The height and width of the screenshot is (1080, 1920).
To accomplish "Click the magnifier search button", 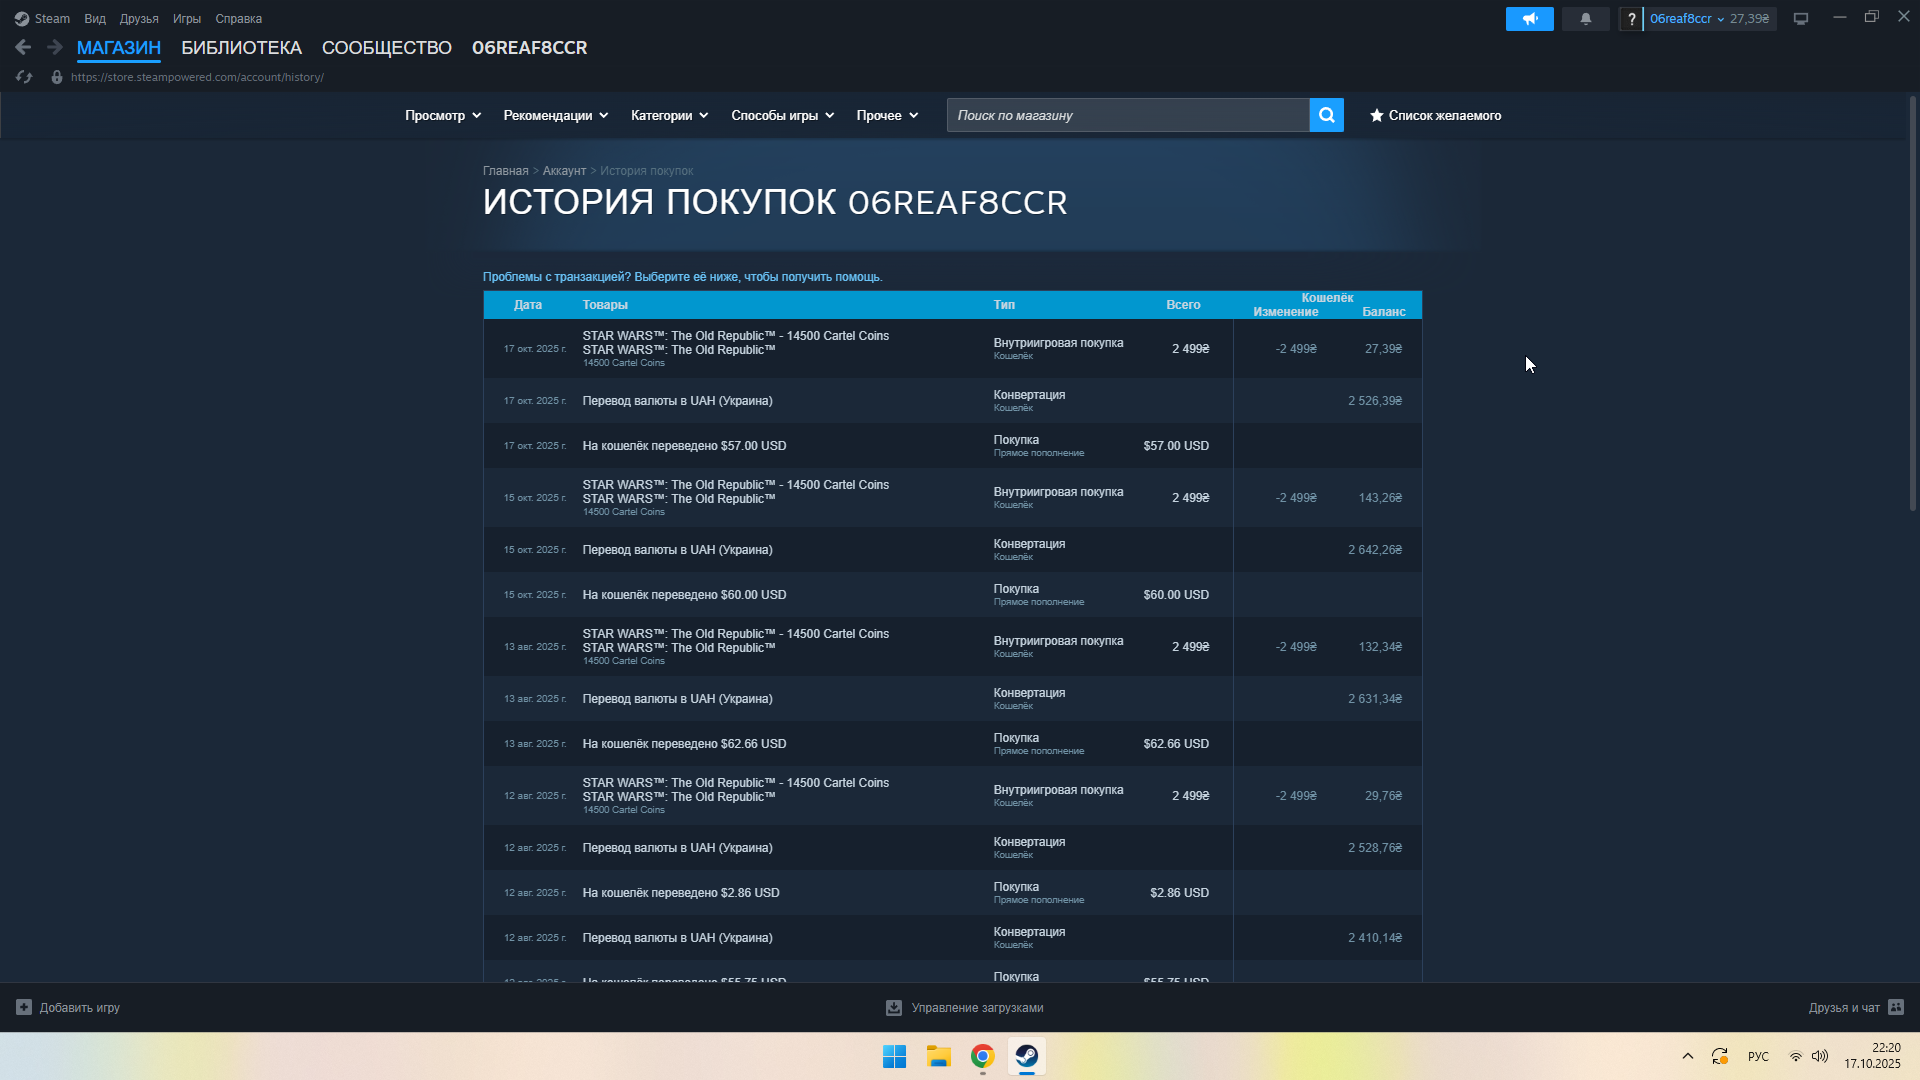I will pyautogui.click(x=1326, y=115).
